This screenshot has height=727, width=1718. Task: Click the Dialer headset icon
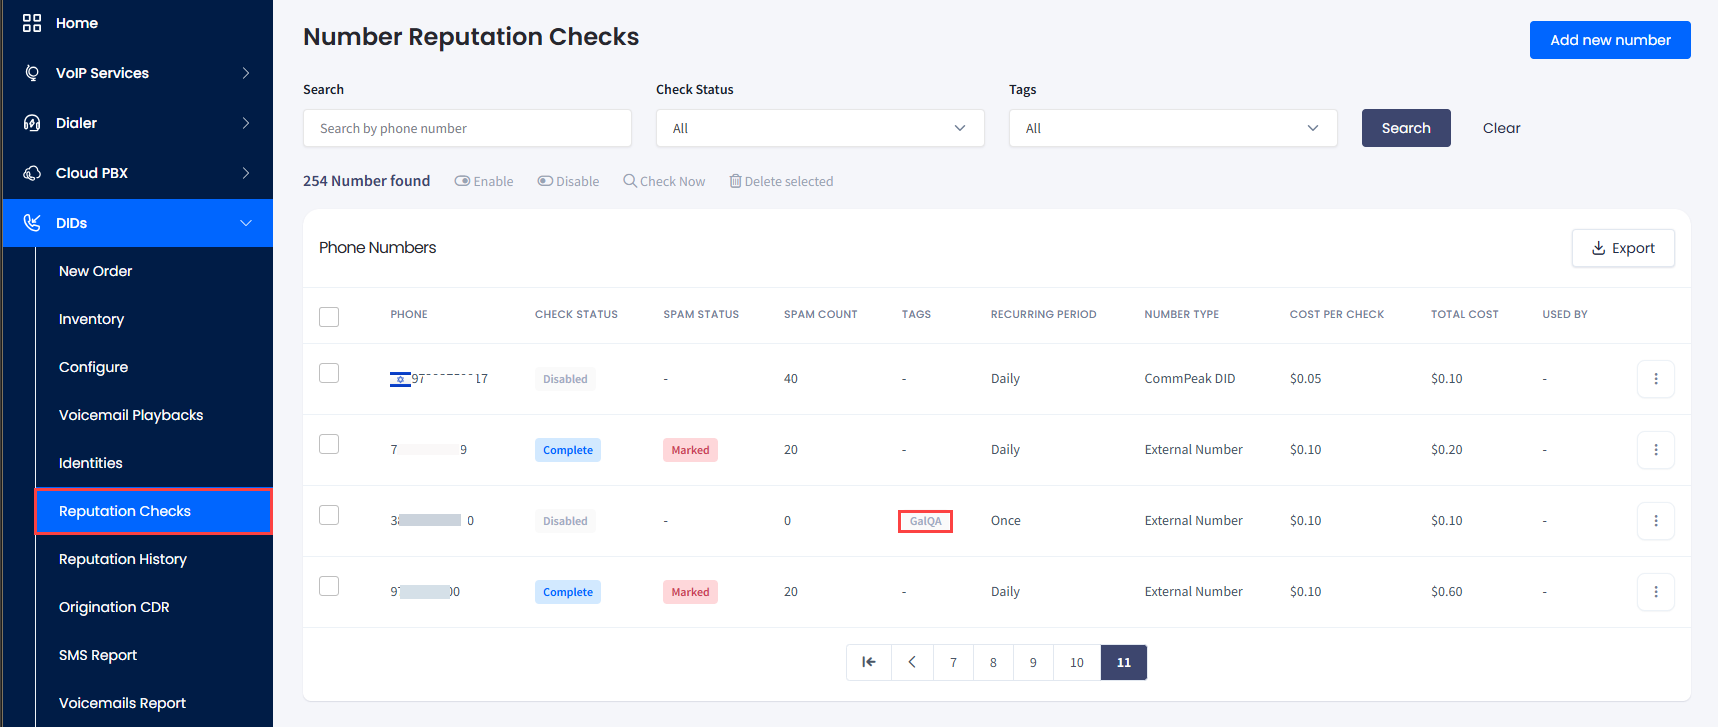32,123
